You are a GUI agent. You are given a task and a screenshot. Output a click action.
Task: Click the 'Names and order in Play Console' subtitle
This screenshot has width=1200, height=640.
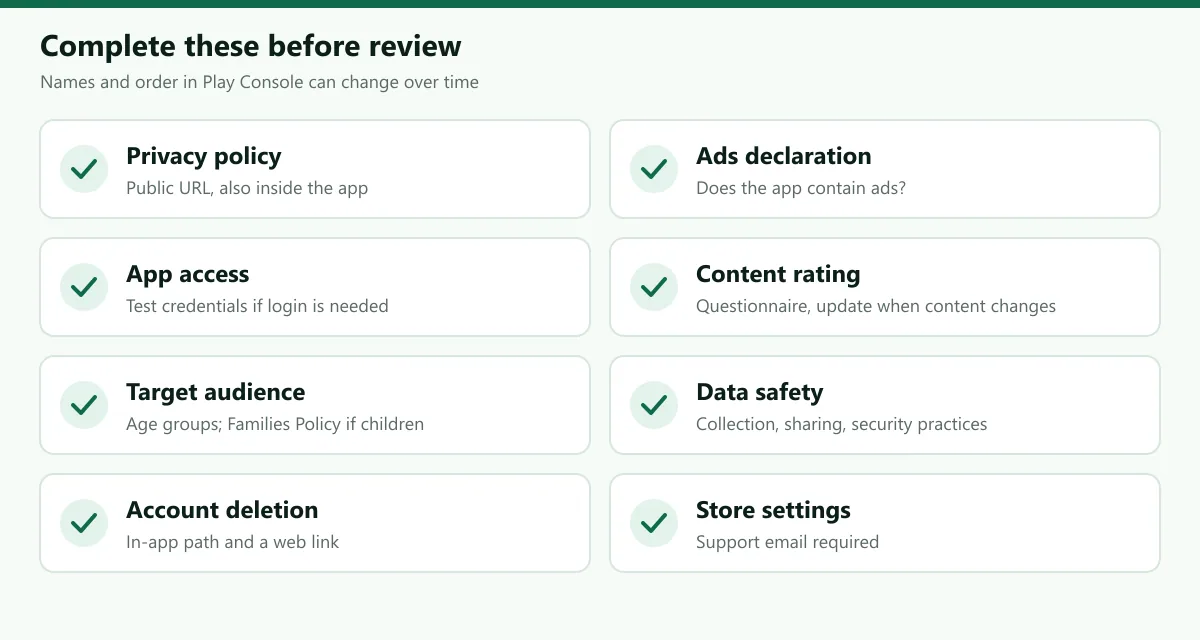(260, 82)
